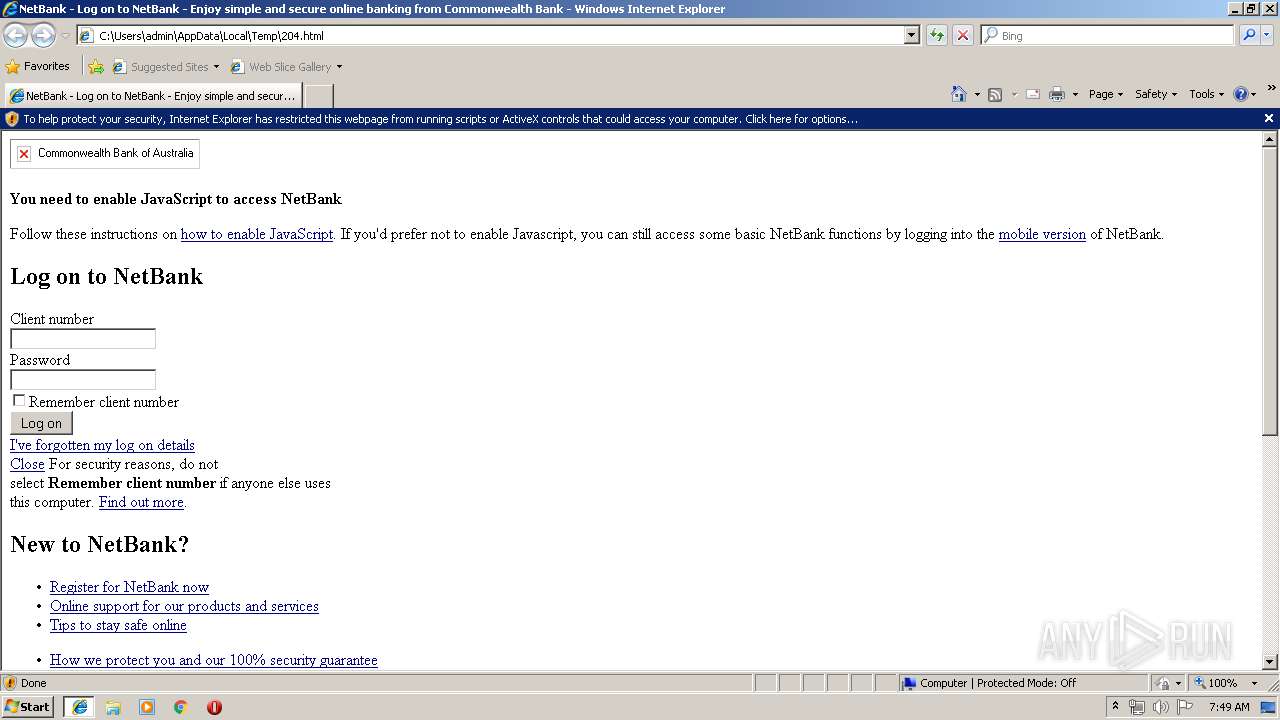
Task: Select the NetBank Log on tab
Action: [x=153, y=96]
